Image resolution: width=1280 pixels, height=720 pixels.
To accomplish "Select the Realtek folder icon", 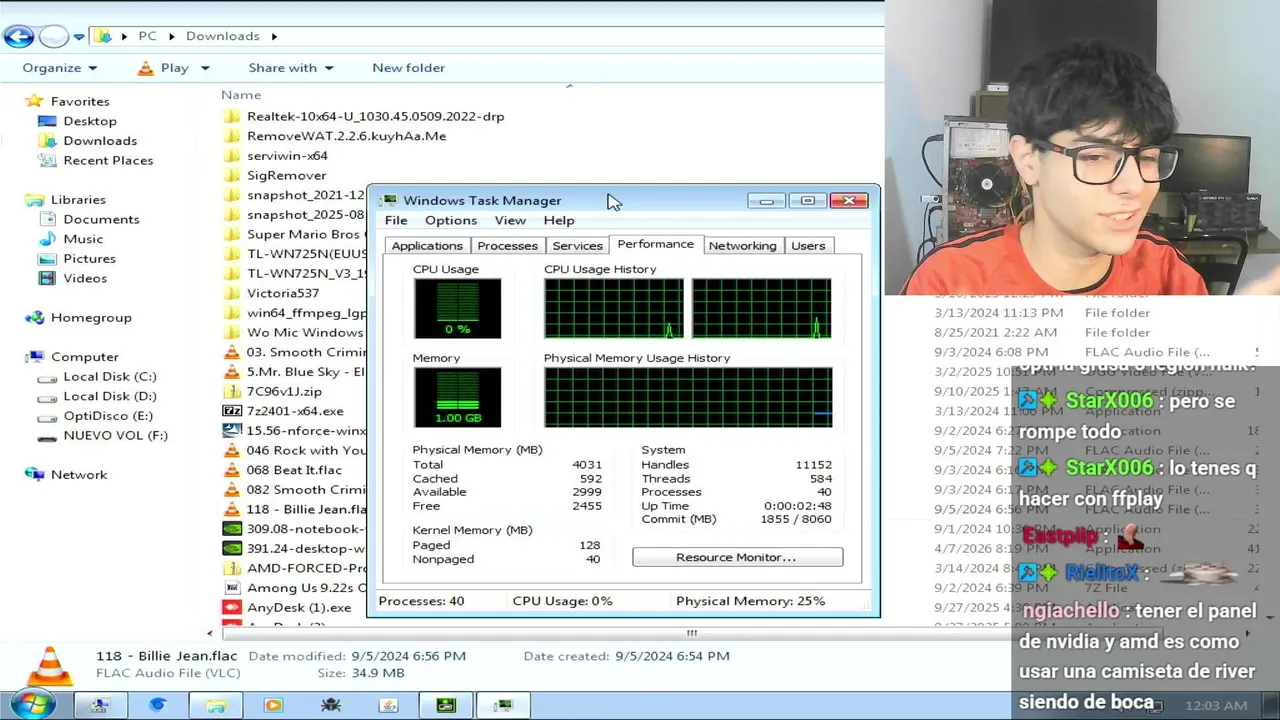I will point(232,116).
